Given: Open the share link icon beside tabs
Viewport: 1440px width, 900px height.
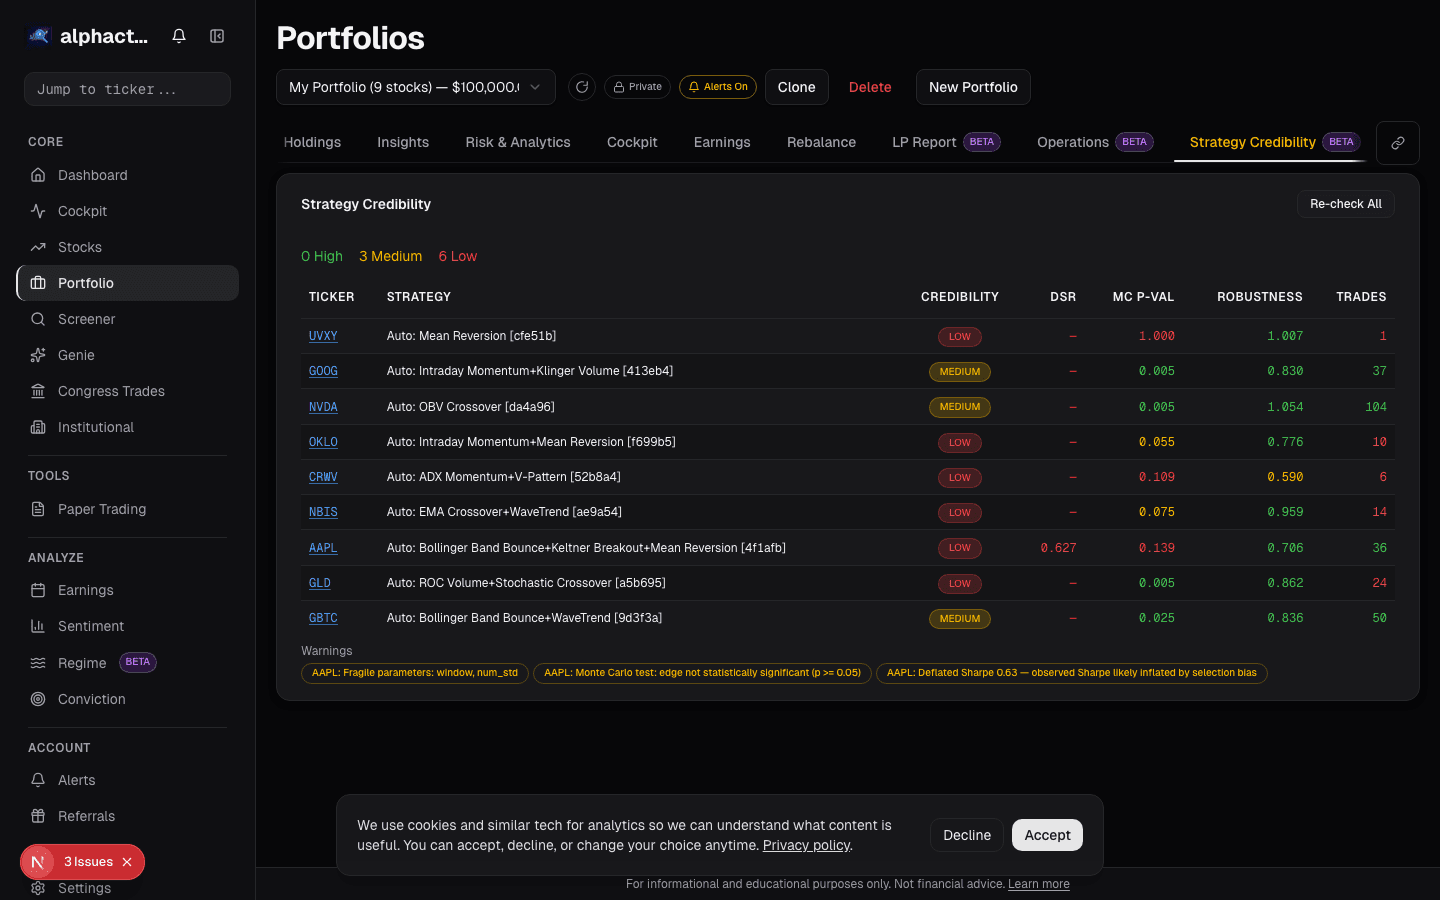Looking at the screenshot, I should [1397, 142].
